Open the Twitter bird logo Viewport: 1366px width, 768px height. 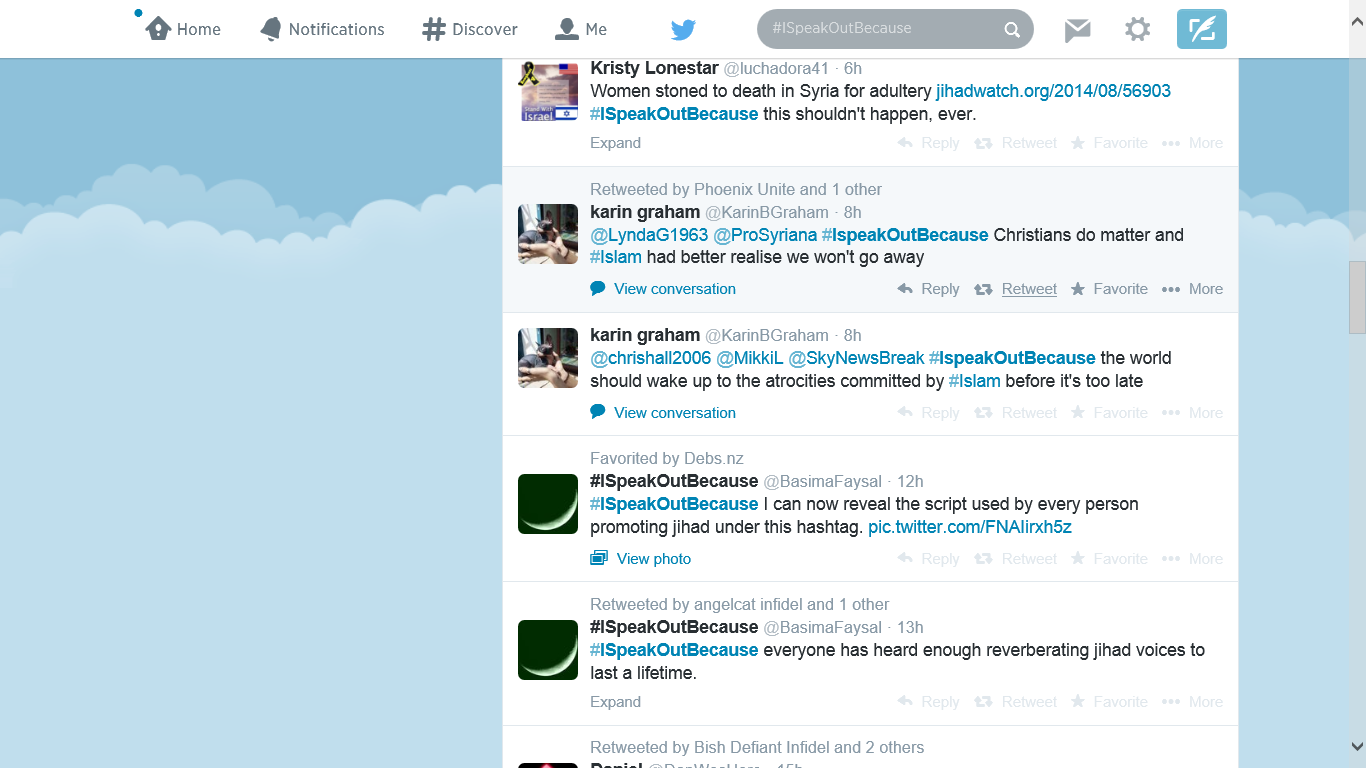[x=683, y=30]
